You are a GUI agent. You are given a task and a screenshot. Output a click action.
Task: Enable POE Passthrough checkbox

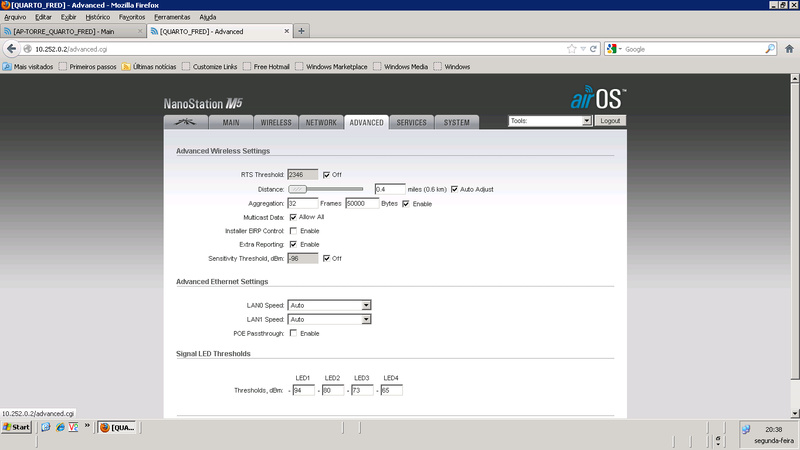click(293, 333)
